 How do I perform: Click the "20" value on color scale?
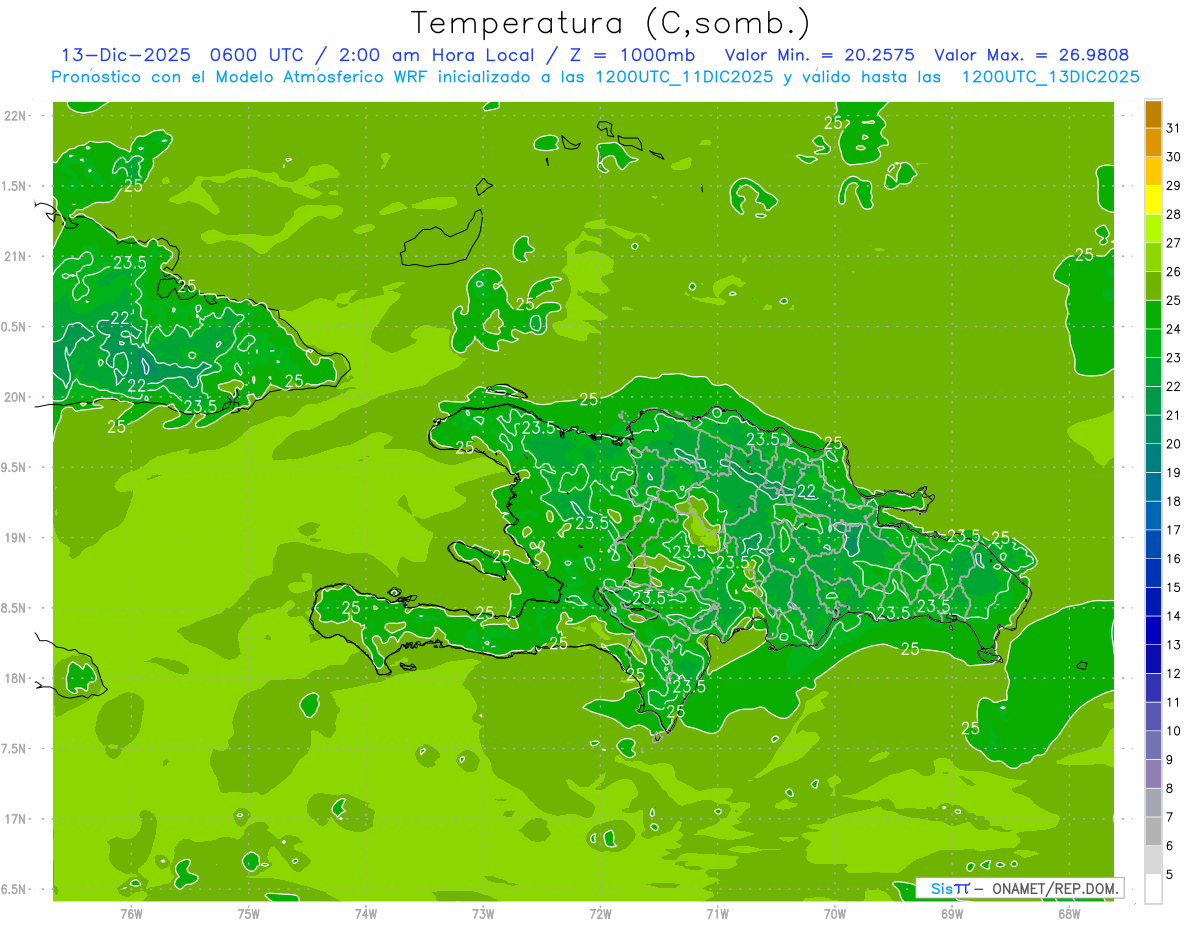click(x=1174, y=444)
